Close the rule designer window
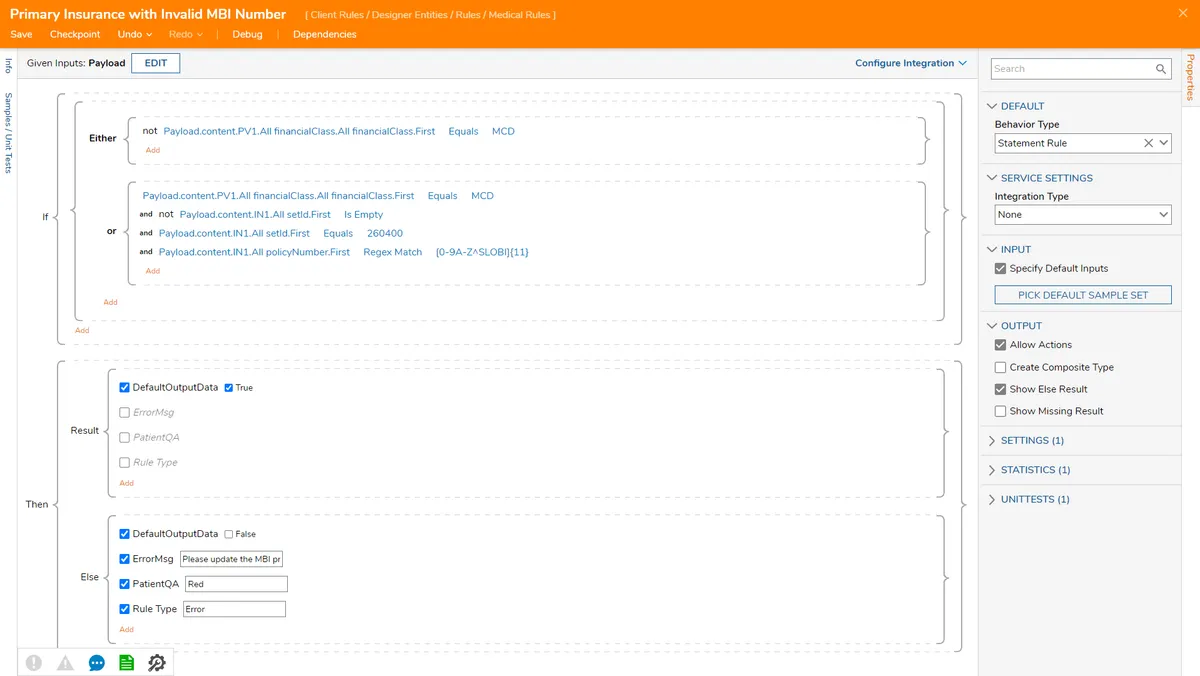Screen dimensions: 1200x676 click(1184, 12)
